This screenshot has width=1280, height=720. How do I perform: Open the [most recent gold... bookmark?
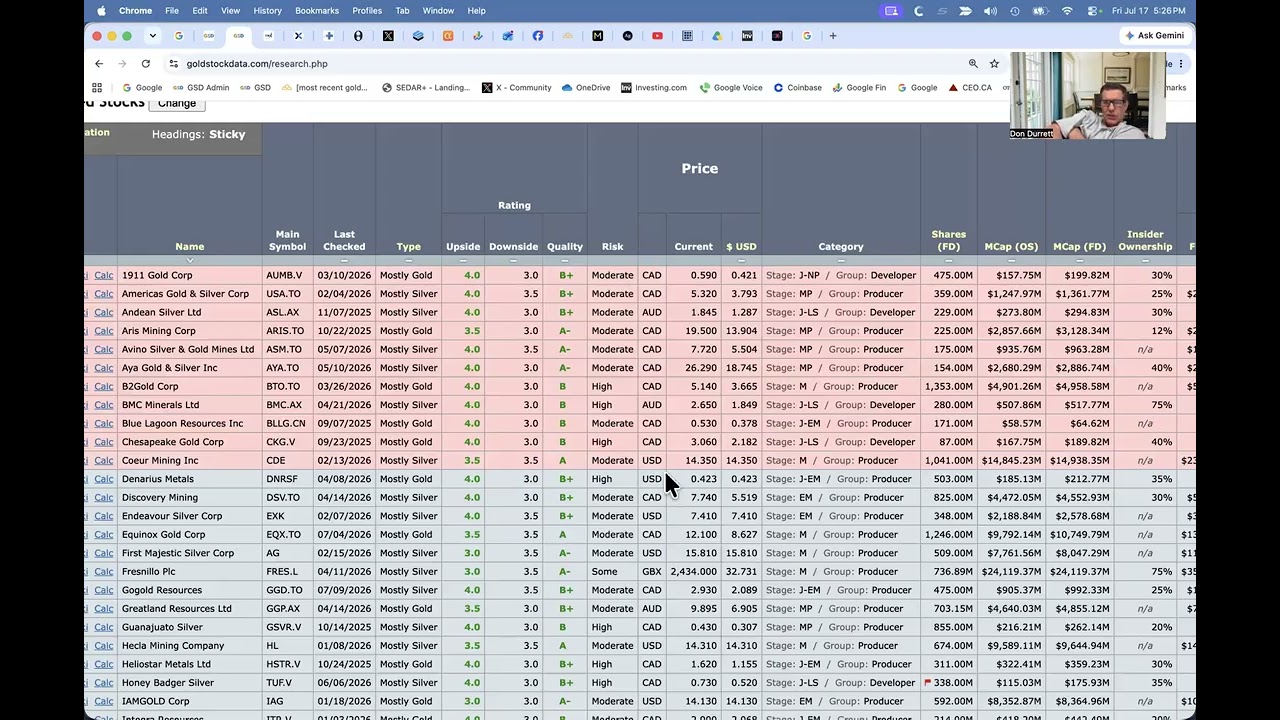[325, 88]
